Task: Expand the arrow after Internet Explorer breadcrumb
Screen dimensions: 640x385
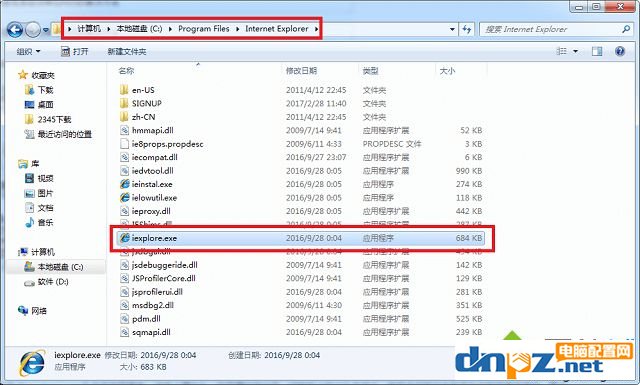Action: pyautogui.click(x=316, y=29)
